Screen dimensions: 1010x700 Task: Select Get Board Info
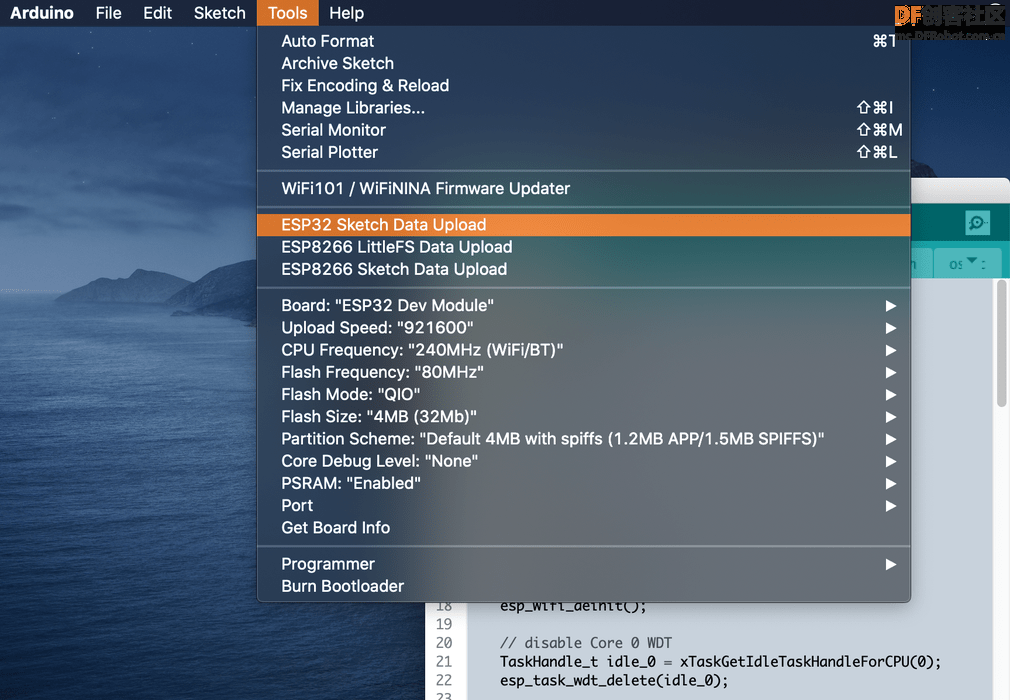[x=584, y=528]
